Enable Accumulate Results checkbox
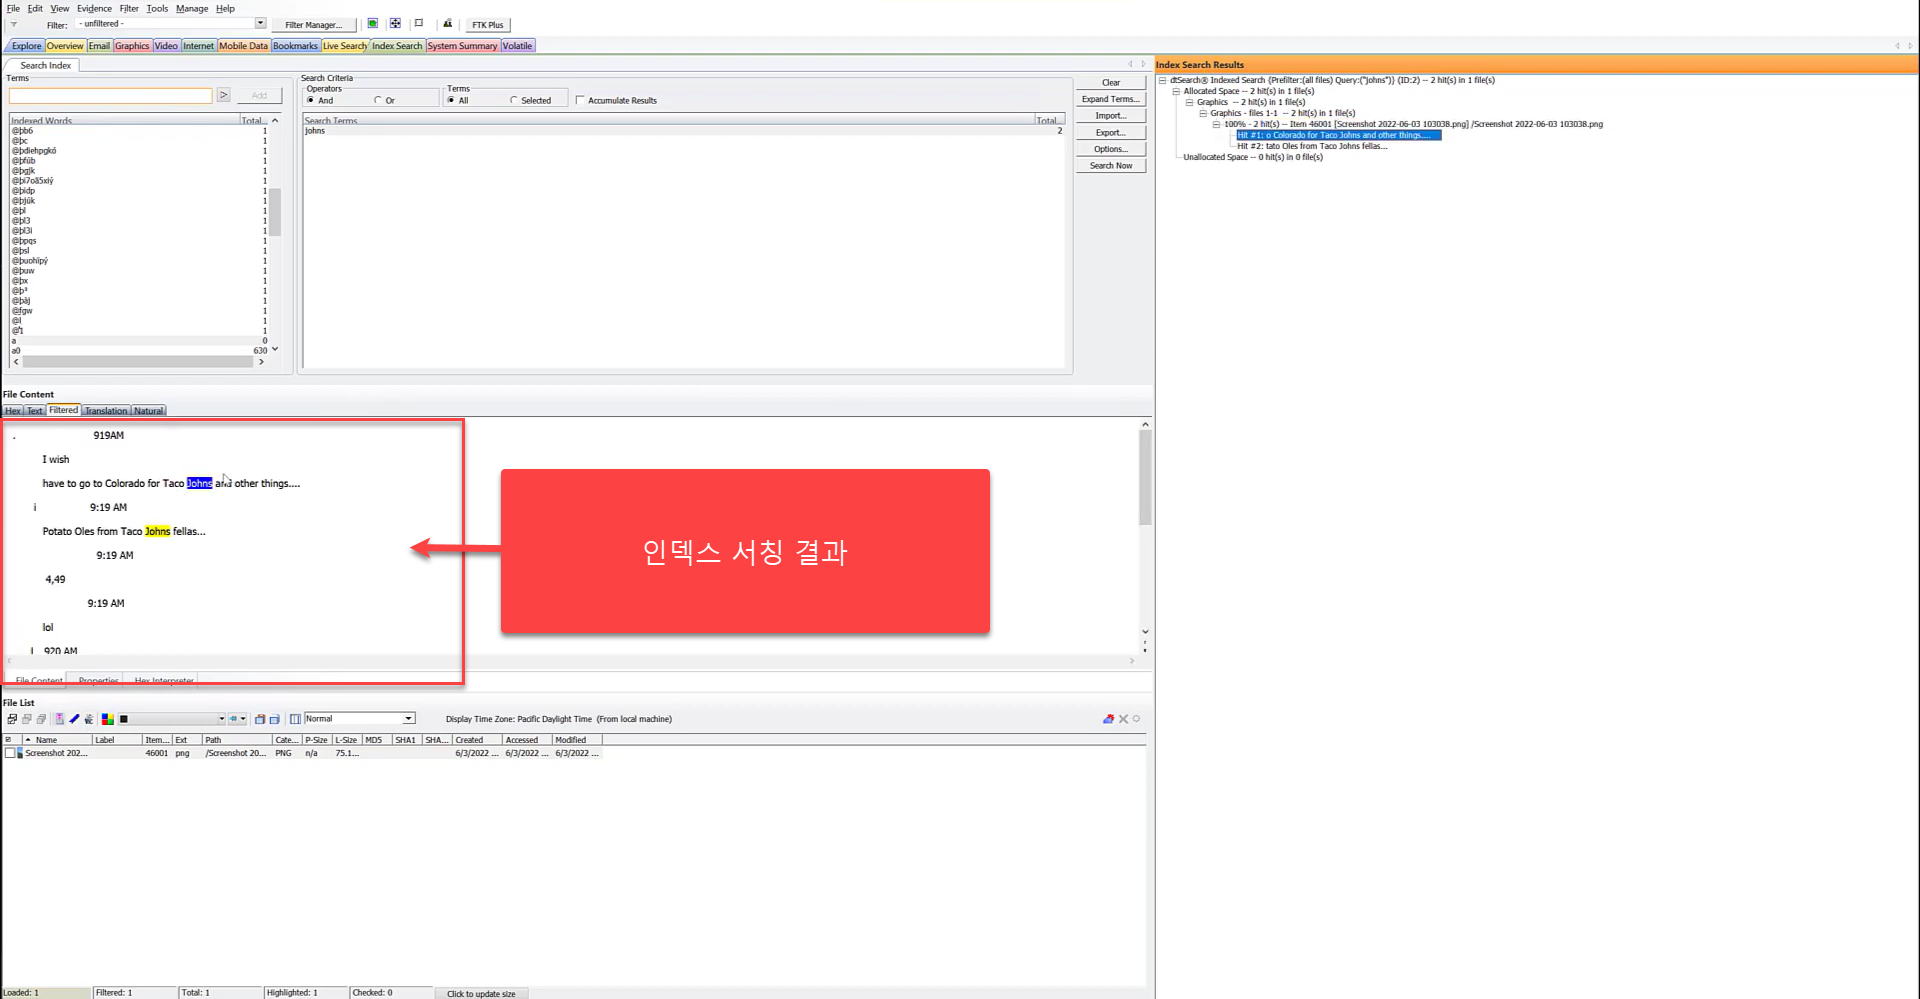 (x=580, y=100)
